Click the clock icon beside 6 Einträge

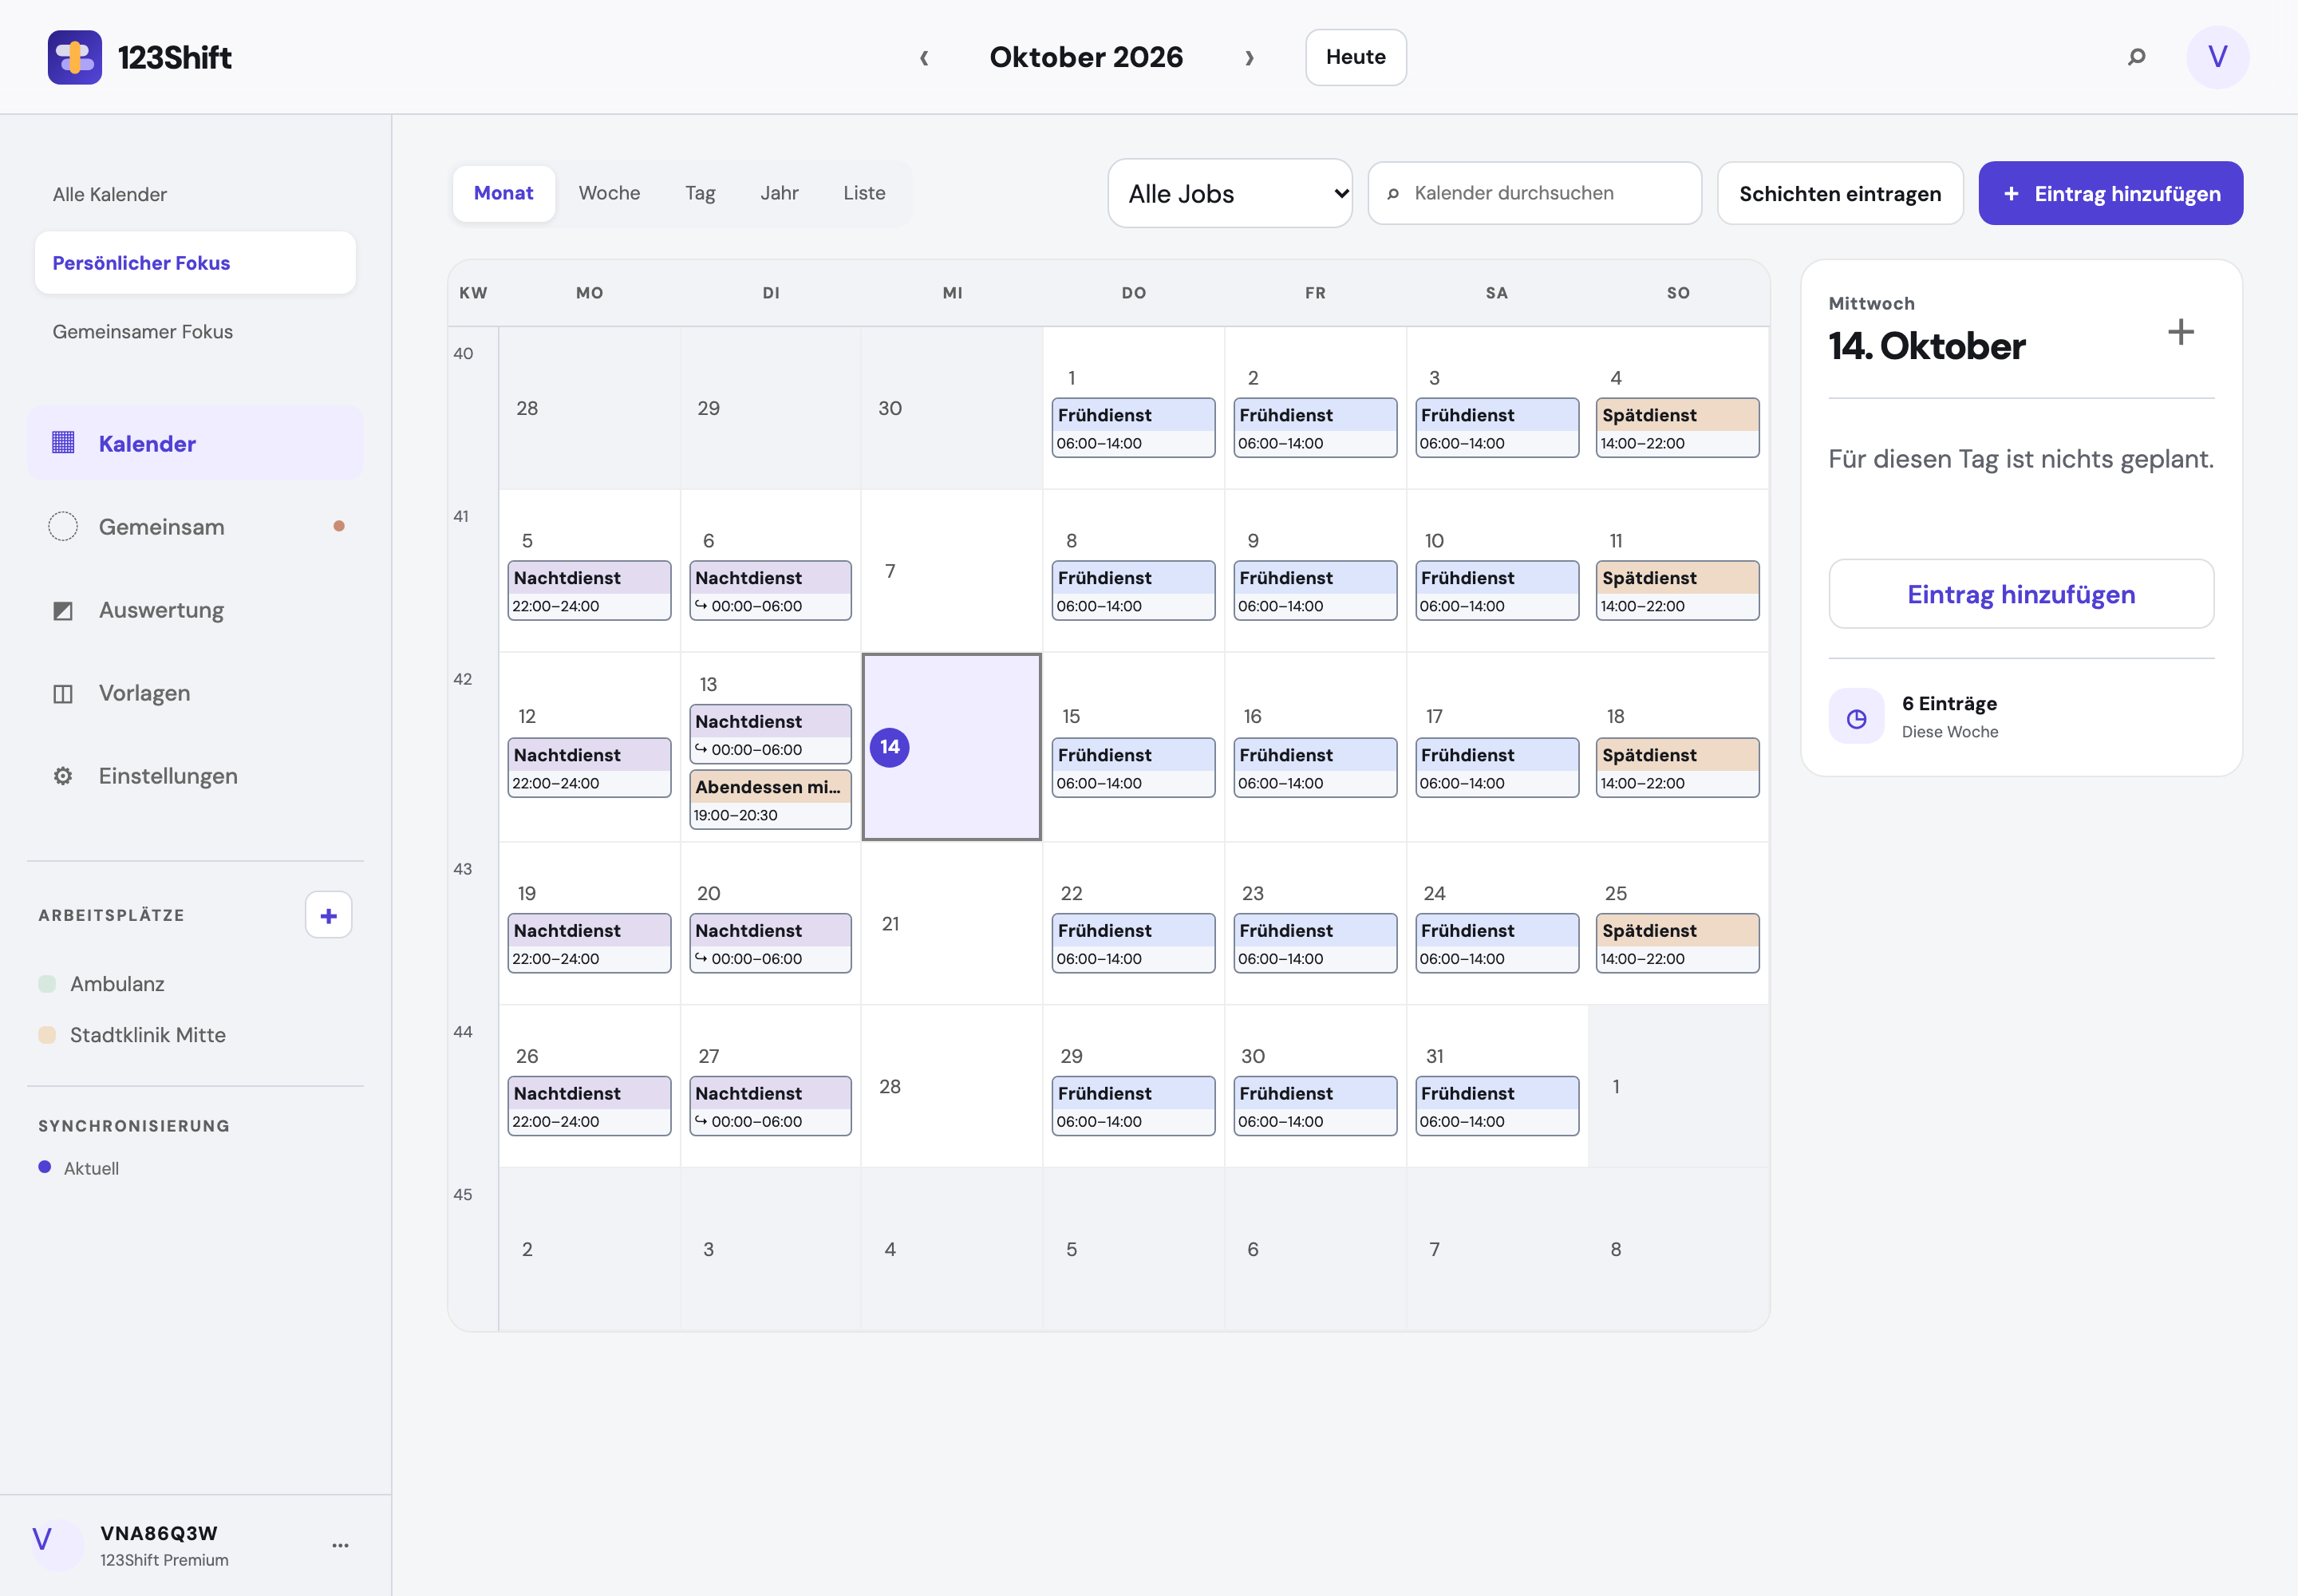tap(1856, 716)
